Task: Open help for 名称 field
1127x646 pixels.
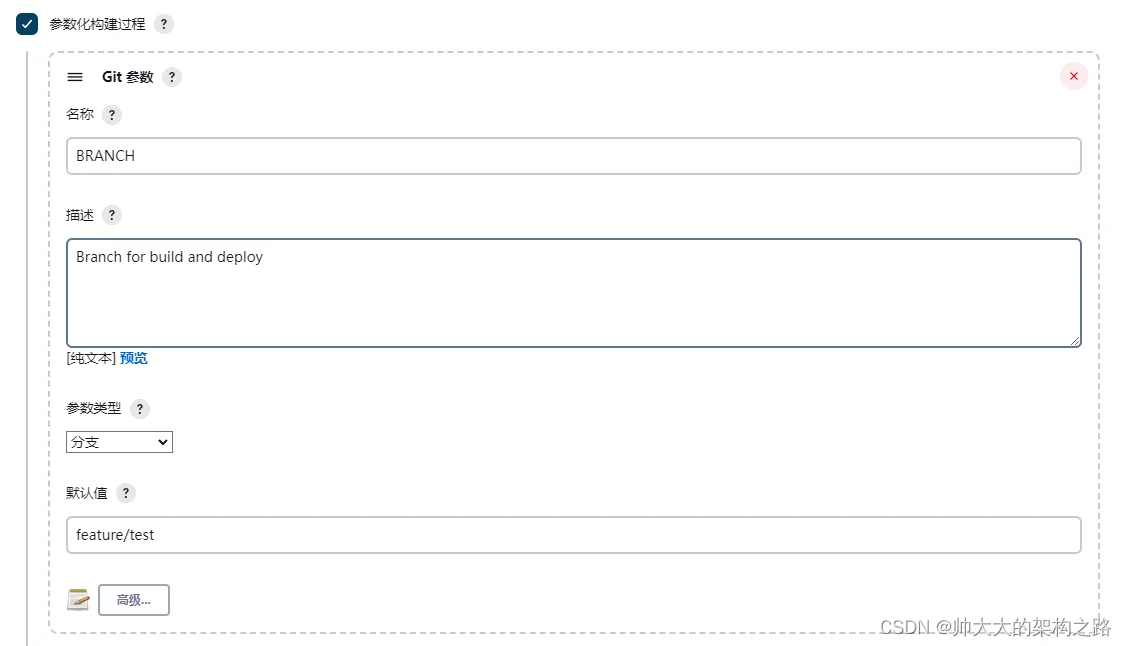Action: tap(112, 115)
